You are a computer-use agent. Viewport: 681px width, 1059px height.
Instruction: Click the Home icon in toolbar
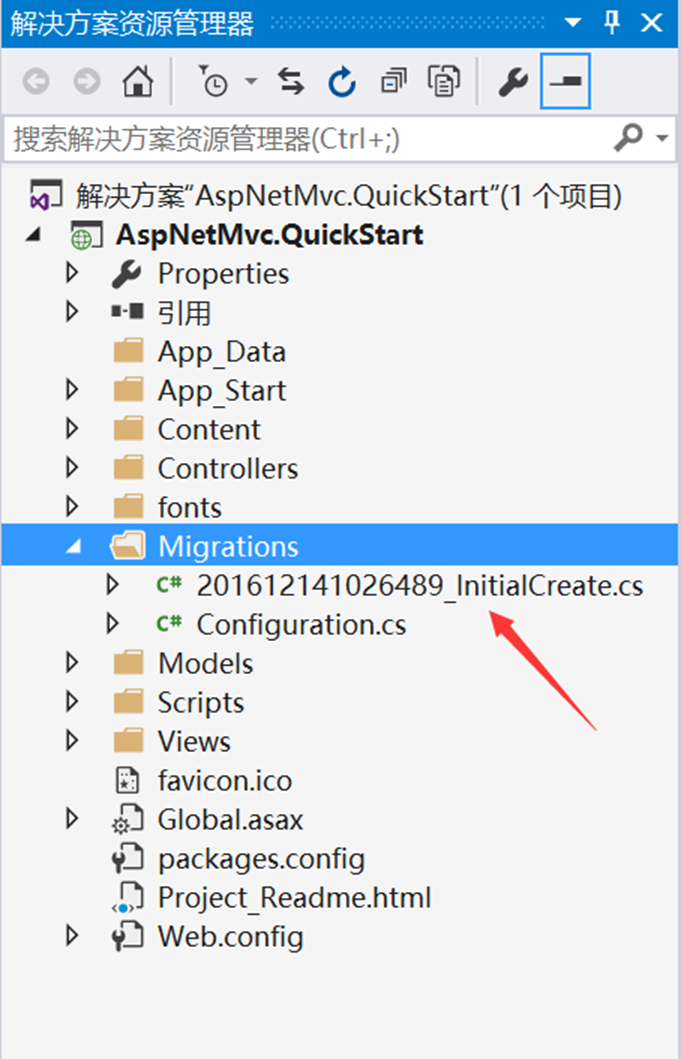coord(137,82)
